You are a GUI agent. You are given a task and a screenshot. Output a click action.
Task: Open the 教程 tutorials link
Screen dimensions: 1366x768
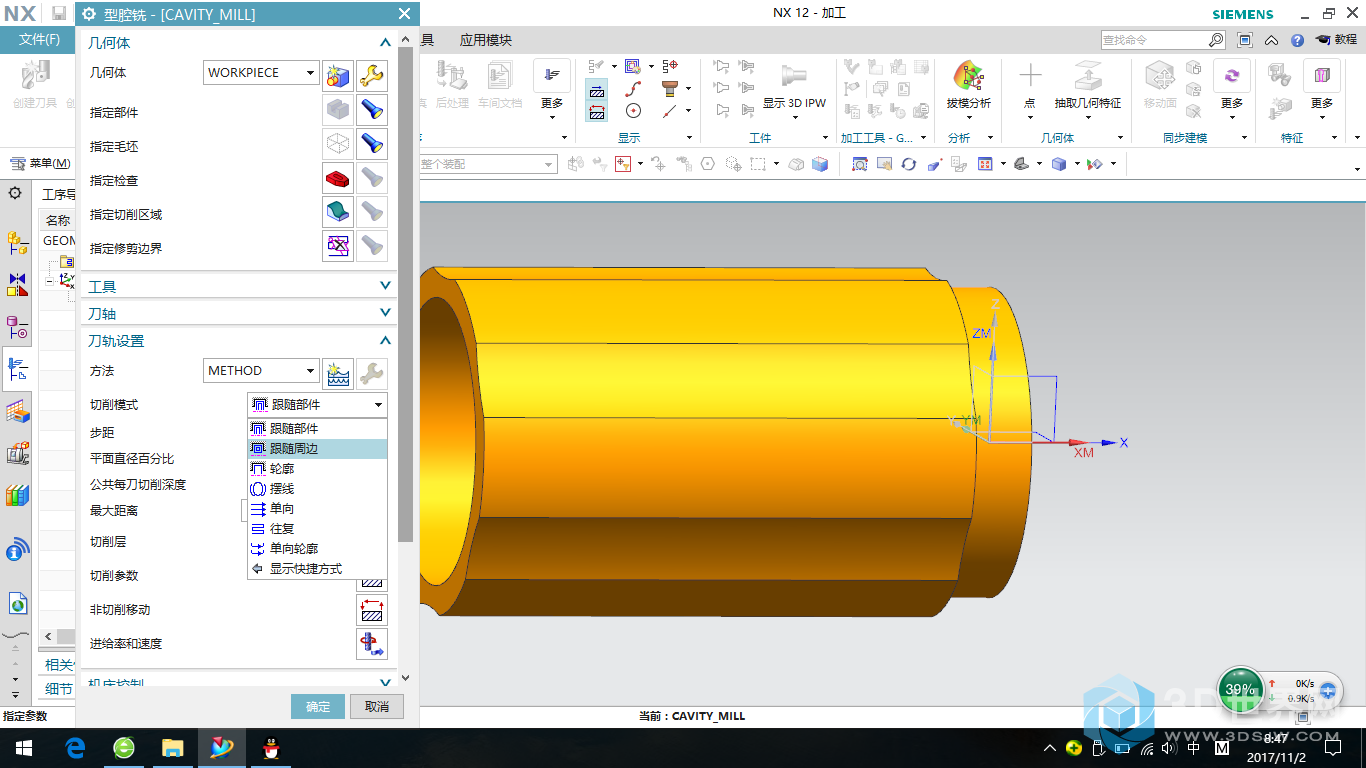point(1335,40)
